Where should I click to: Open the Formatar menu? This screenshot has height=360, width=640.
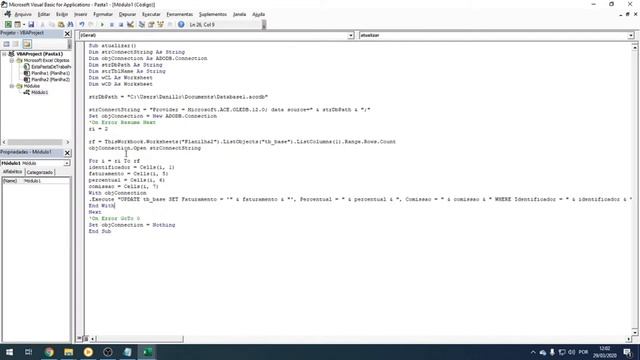point(103,14)
